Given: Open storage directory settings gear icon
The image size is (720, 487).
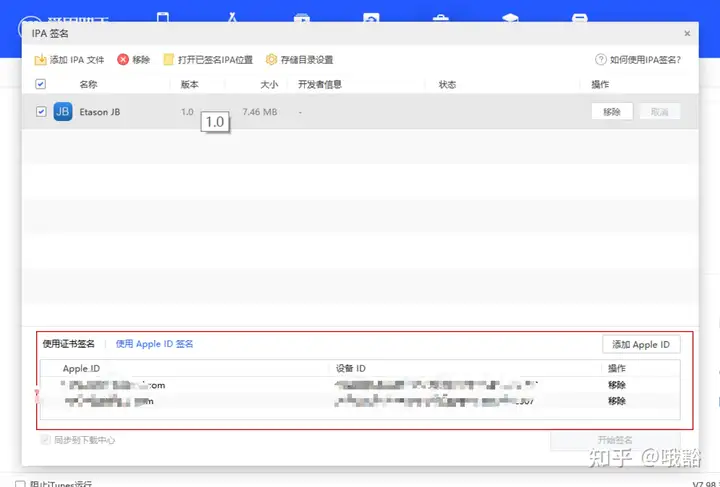Looking at the screenshot, I should (x=271, y=60).
